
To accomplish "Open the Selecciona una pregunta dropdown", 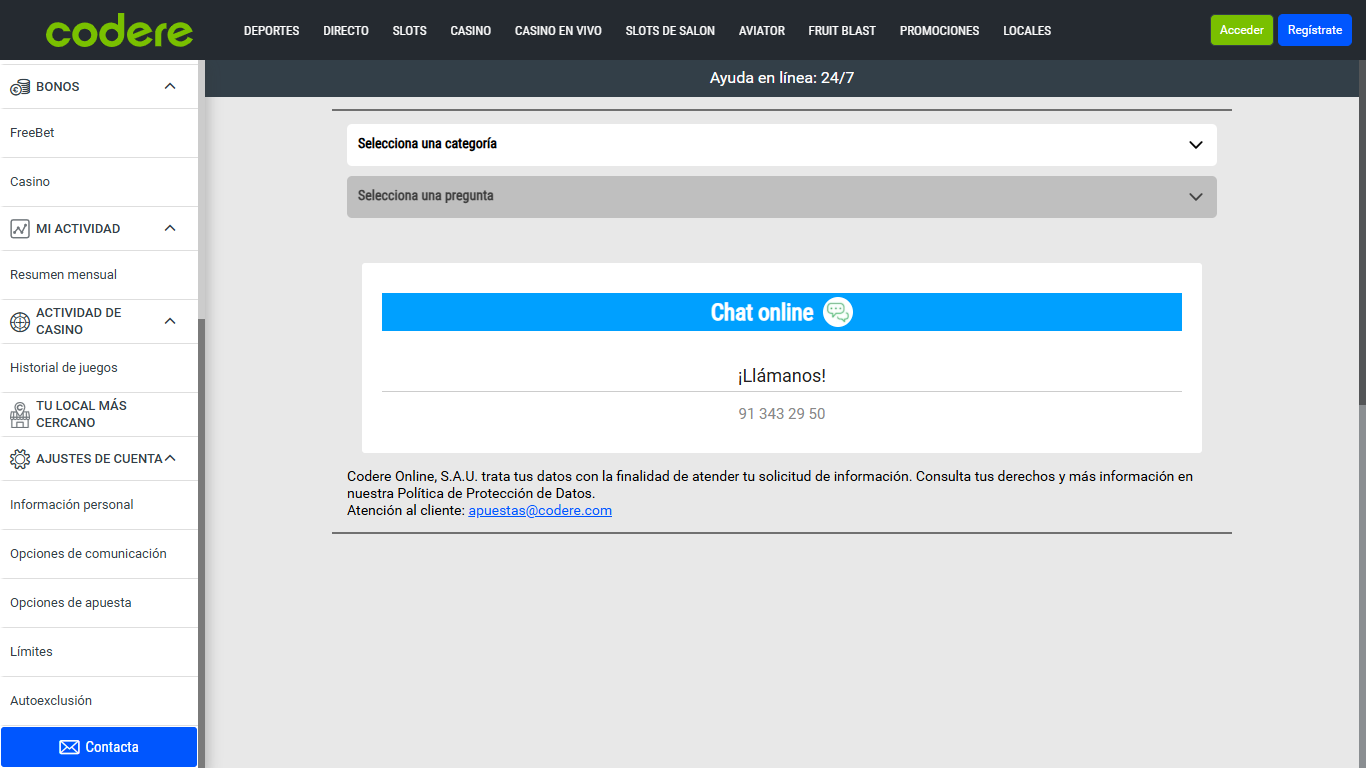I will [x=782, y=197].
